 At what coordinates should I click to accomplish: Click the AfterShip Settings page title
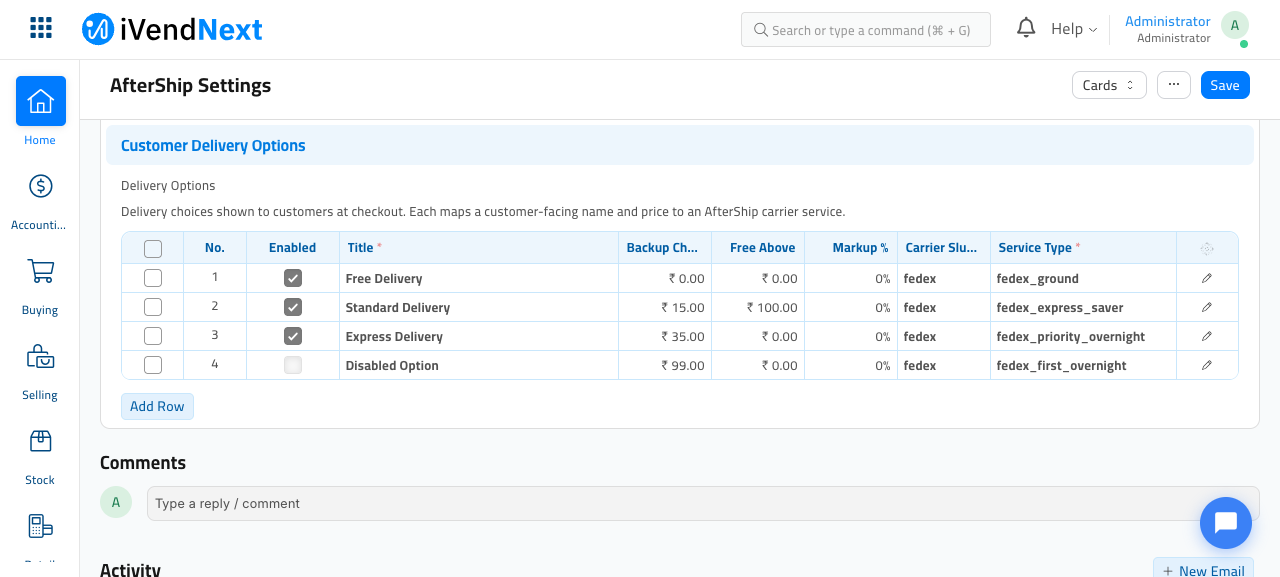click(x=190, y=85)
